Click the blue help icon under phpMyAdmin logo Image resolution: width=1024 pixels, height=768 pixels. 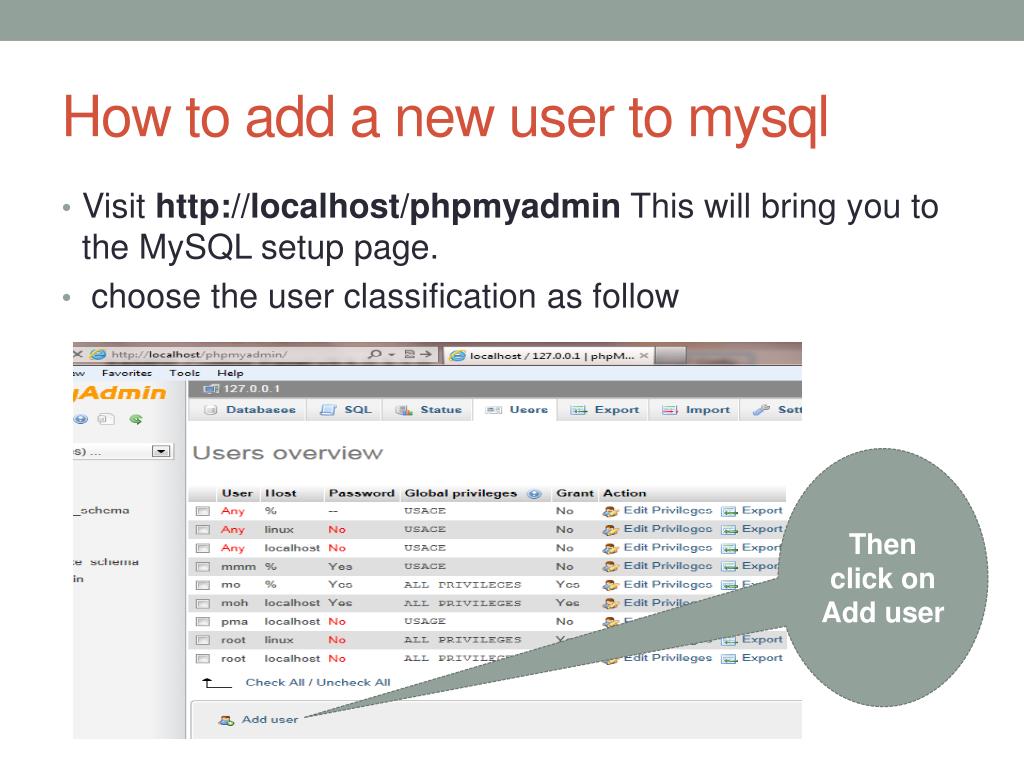pos(81,419)
